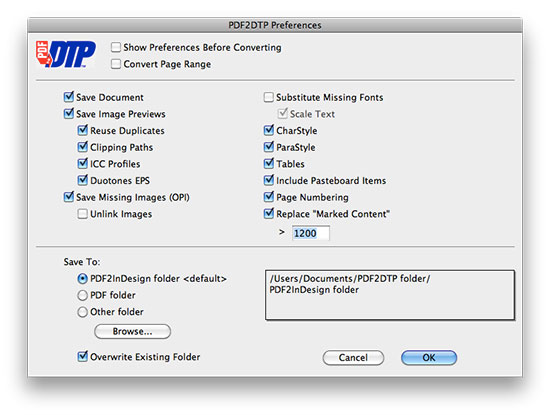This screenshot has height=415, width=550.
Task: Uncheck the ParaStyle option
Action: pos(269,147)
